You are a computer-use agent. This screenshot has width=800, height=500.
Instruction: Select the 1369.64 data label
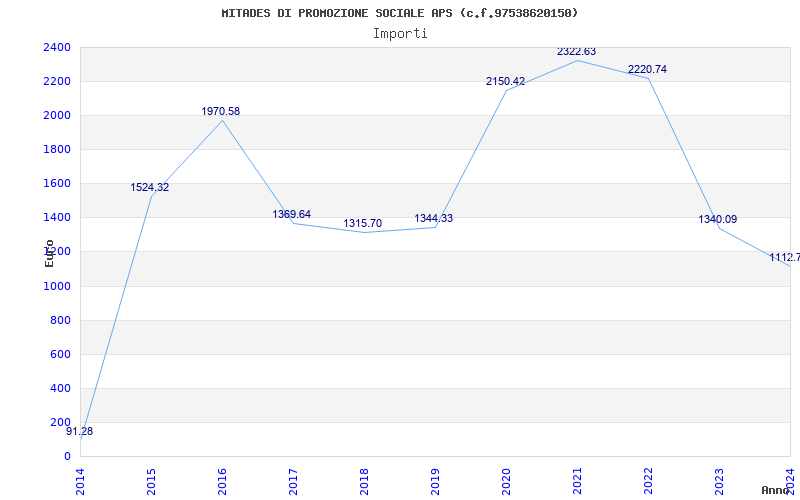point(291,214)
